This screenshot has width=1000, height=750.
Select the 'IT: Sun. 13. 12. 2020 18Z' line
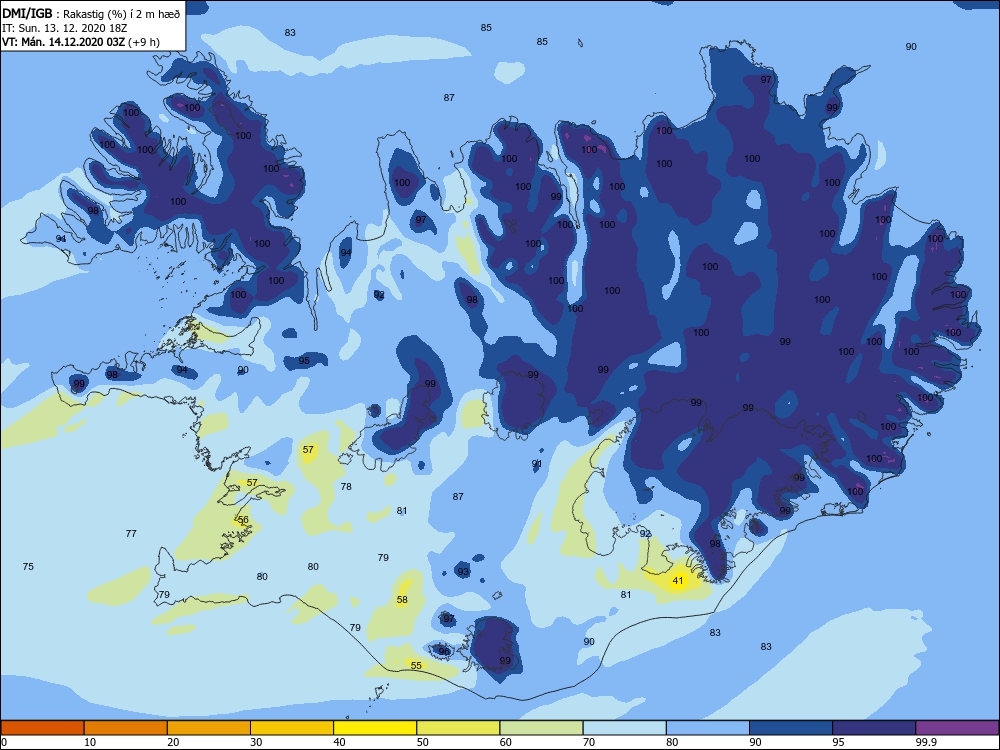pyautogui.click(x=64, y=28)
